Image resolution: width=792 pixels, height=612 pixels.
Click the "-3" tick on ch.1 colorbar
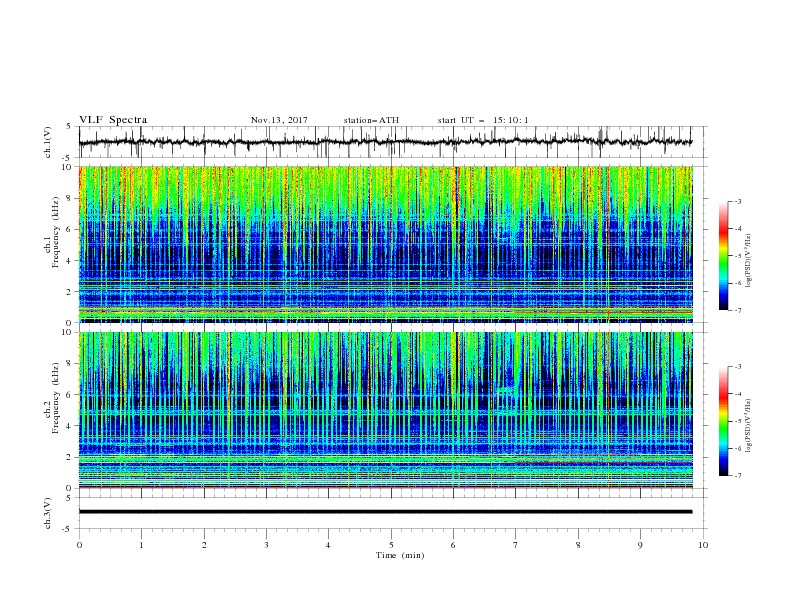(x=737, y=201)
